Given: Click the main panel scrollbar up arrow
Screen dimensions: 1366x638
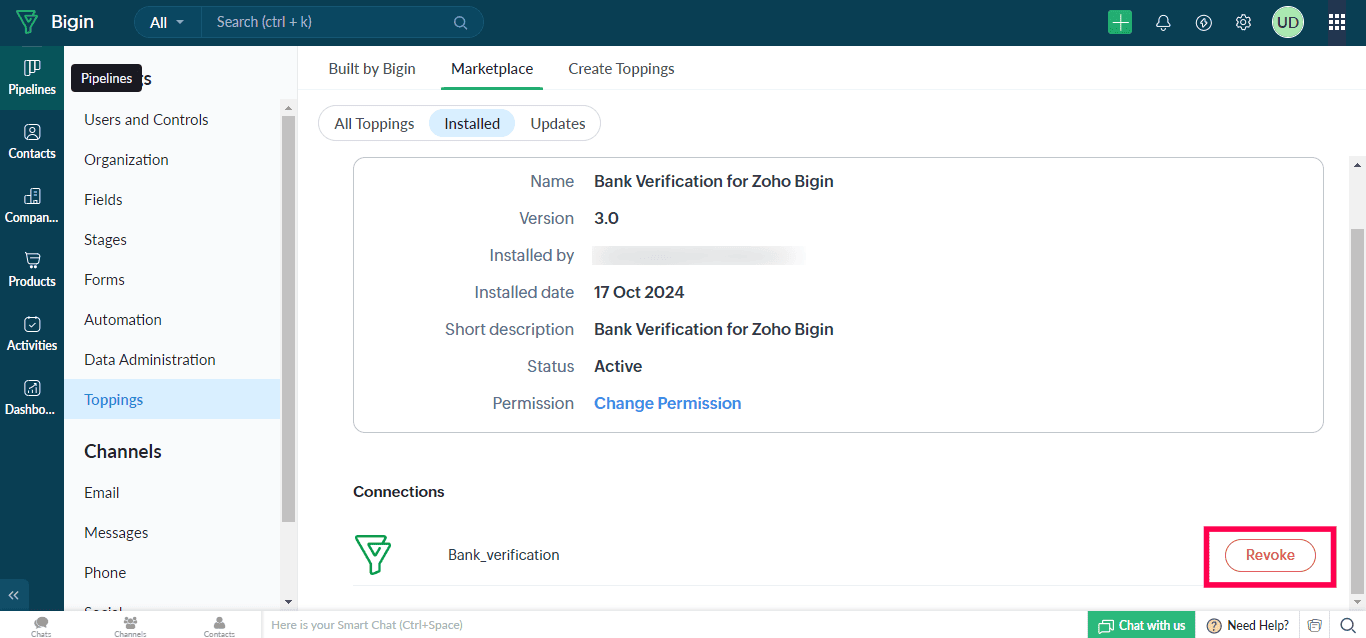Looking at the screenshot, I should pos(1357,165).
